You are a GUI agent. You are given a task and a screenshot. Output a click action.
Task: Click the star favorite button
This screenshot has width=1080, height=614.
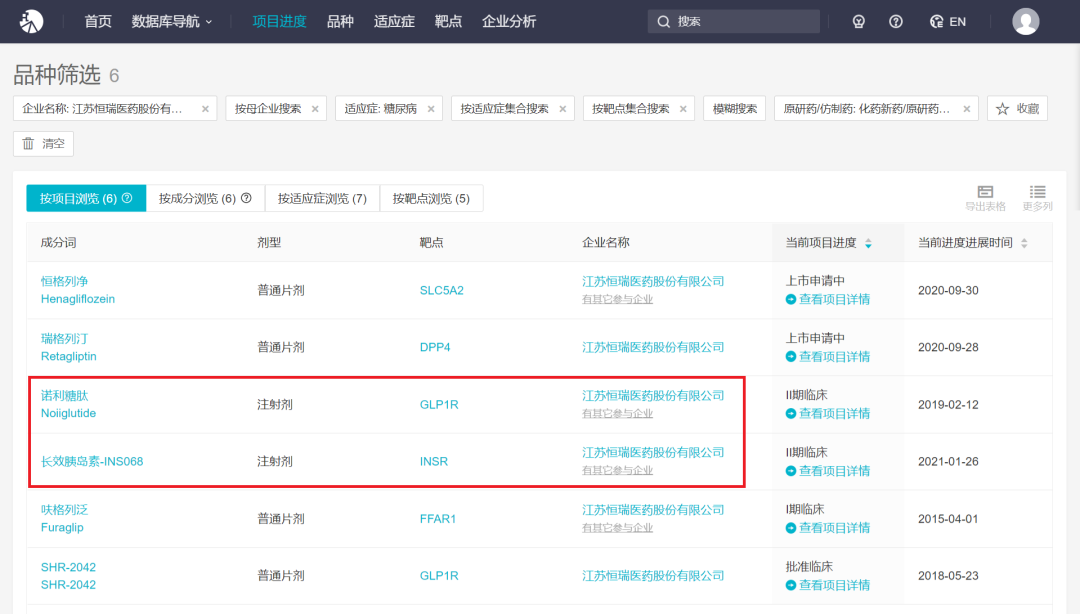(x=1017, y=108)
